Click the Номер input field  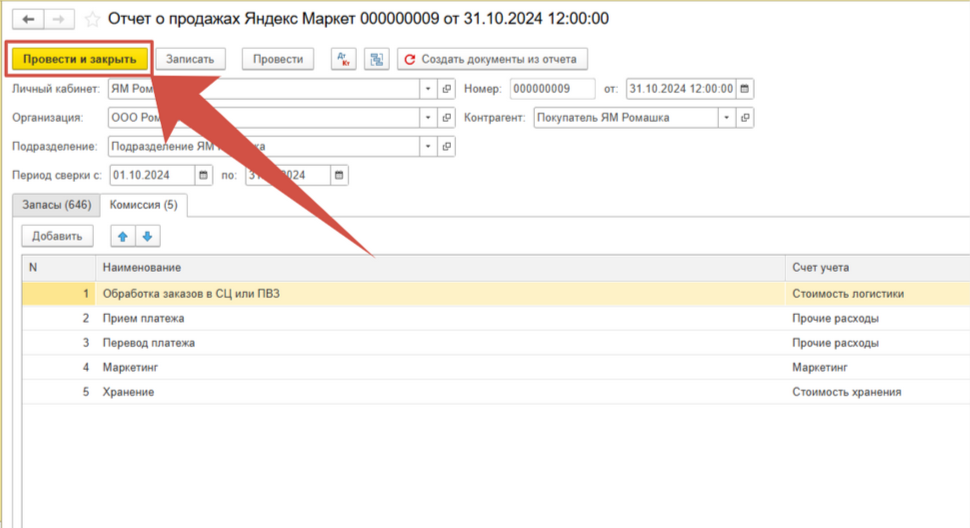click(551, 89)
